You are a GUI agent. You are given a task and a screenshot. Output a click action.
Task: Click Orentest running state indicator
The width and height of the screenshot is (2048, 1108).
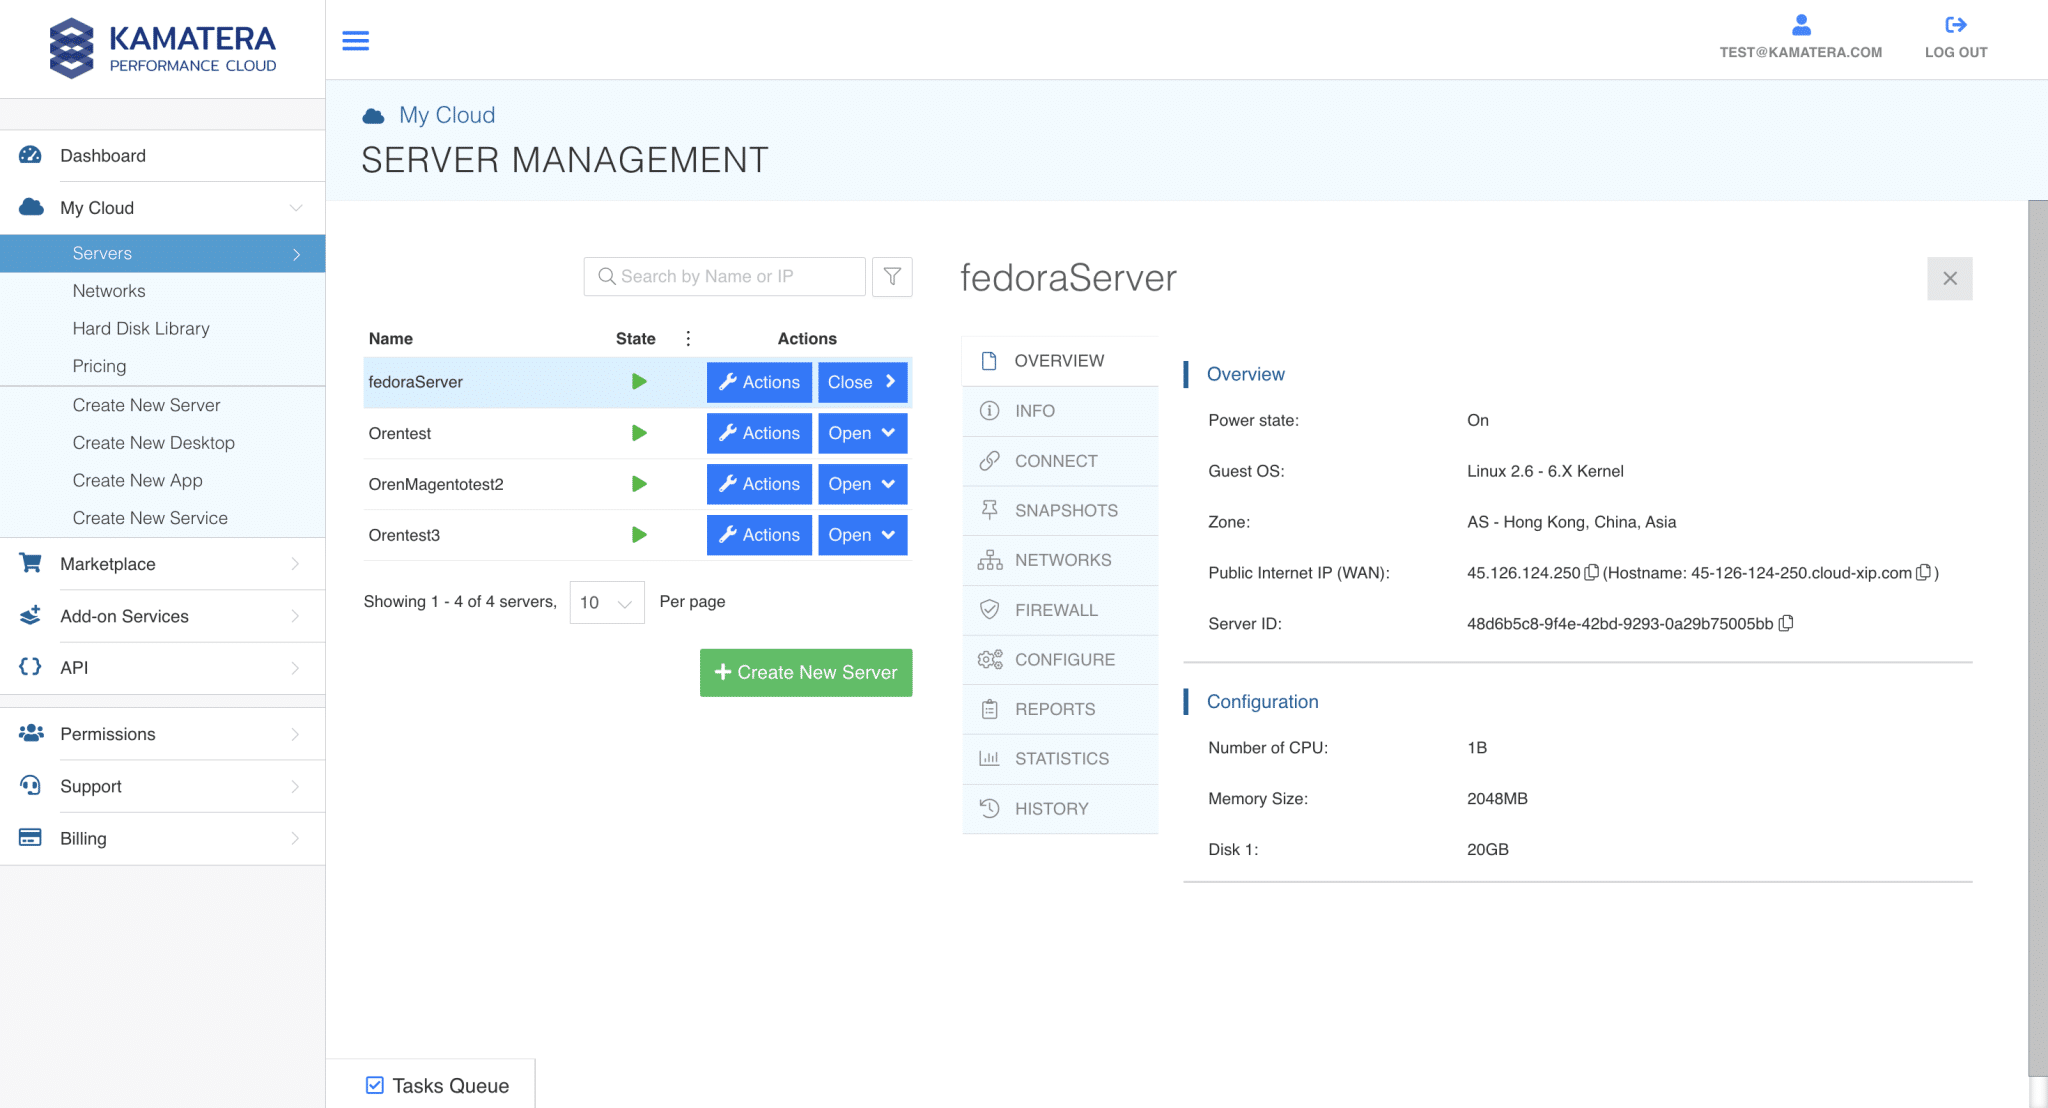[639, 433]
